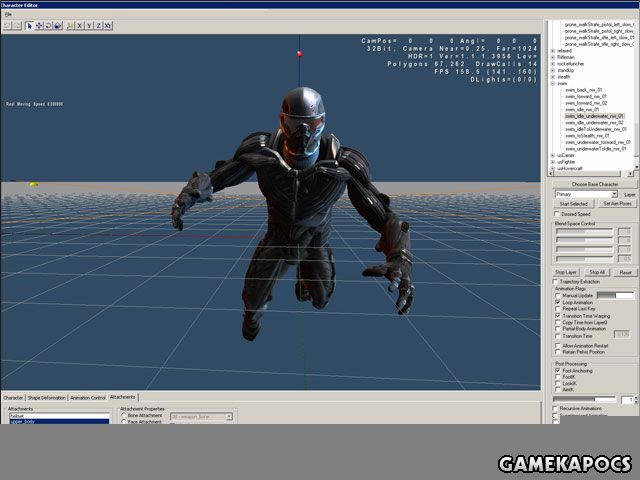This screenshot has width=640, height=480.
Task: Expand the relaxed animation folder
Action: click(553, 51)
